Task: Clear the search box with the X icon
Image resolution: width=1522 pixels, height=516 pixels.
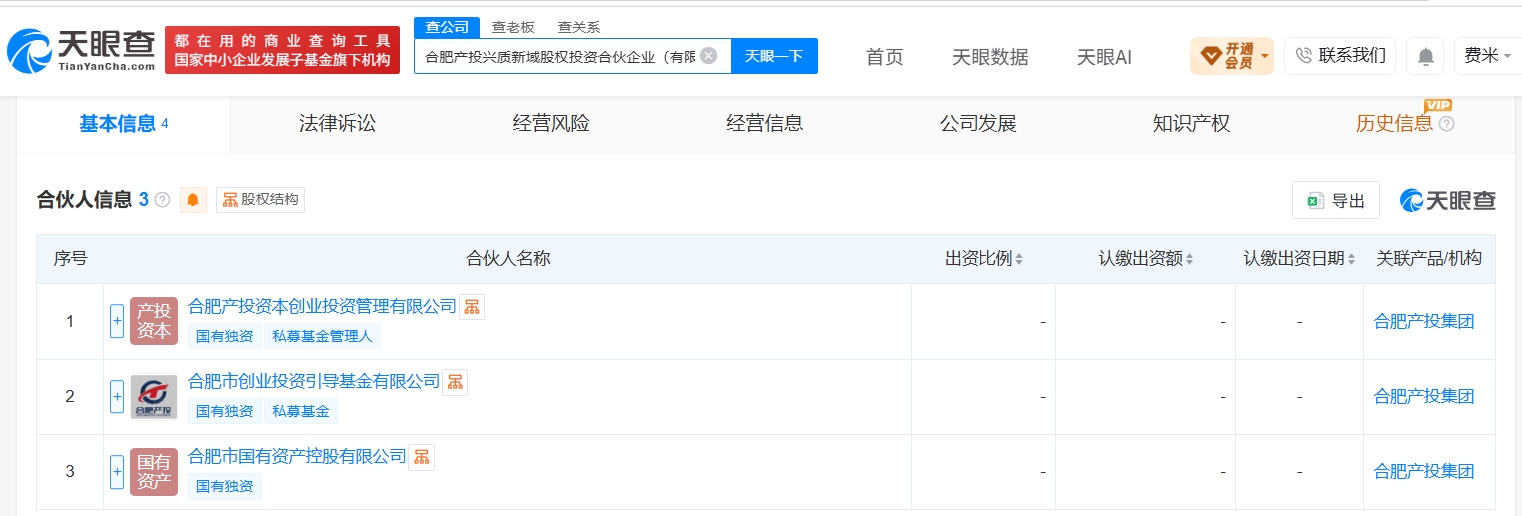Action: coord(708,56)
